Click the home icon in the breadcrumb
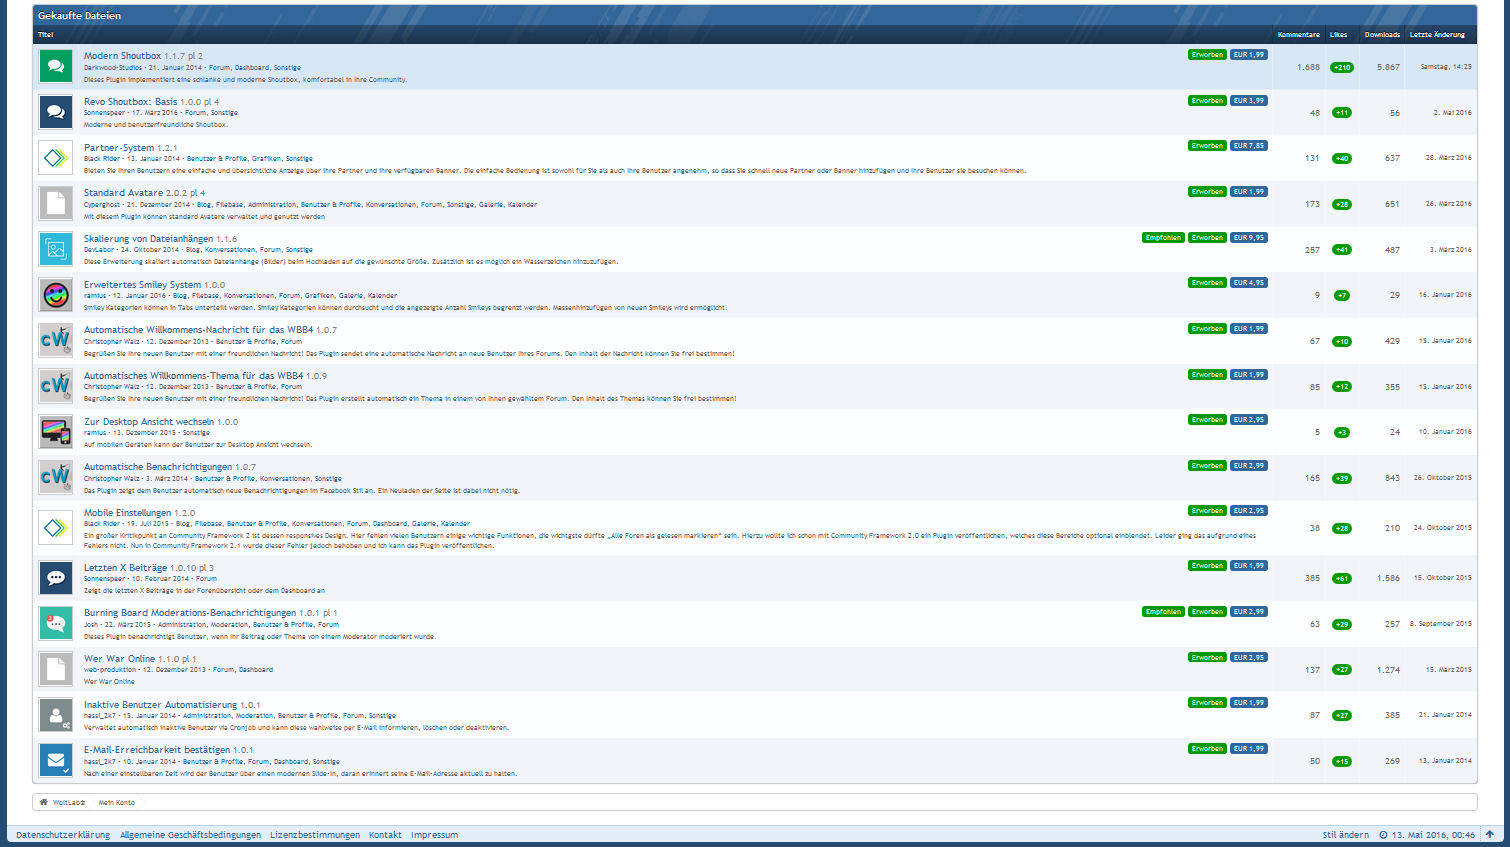 coord(44,802)
